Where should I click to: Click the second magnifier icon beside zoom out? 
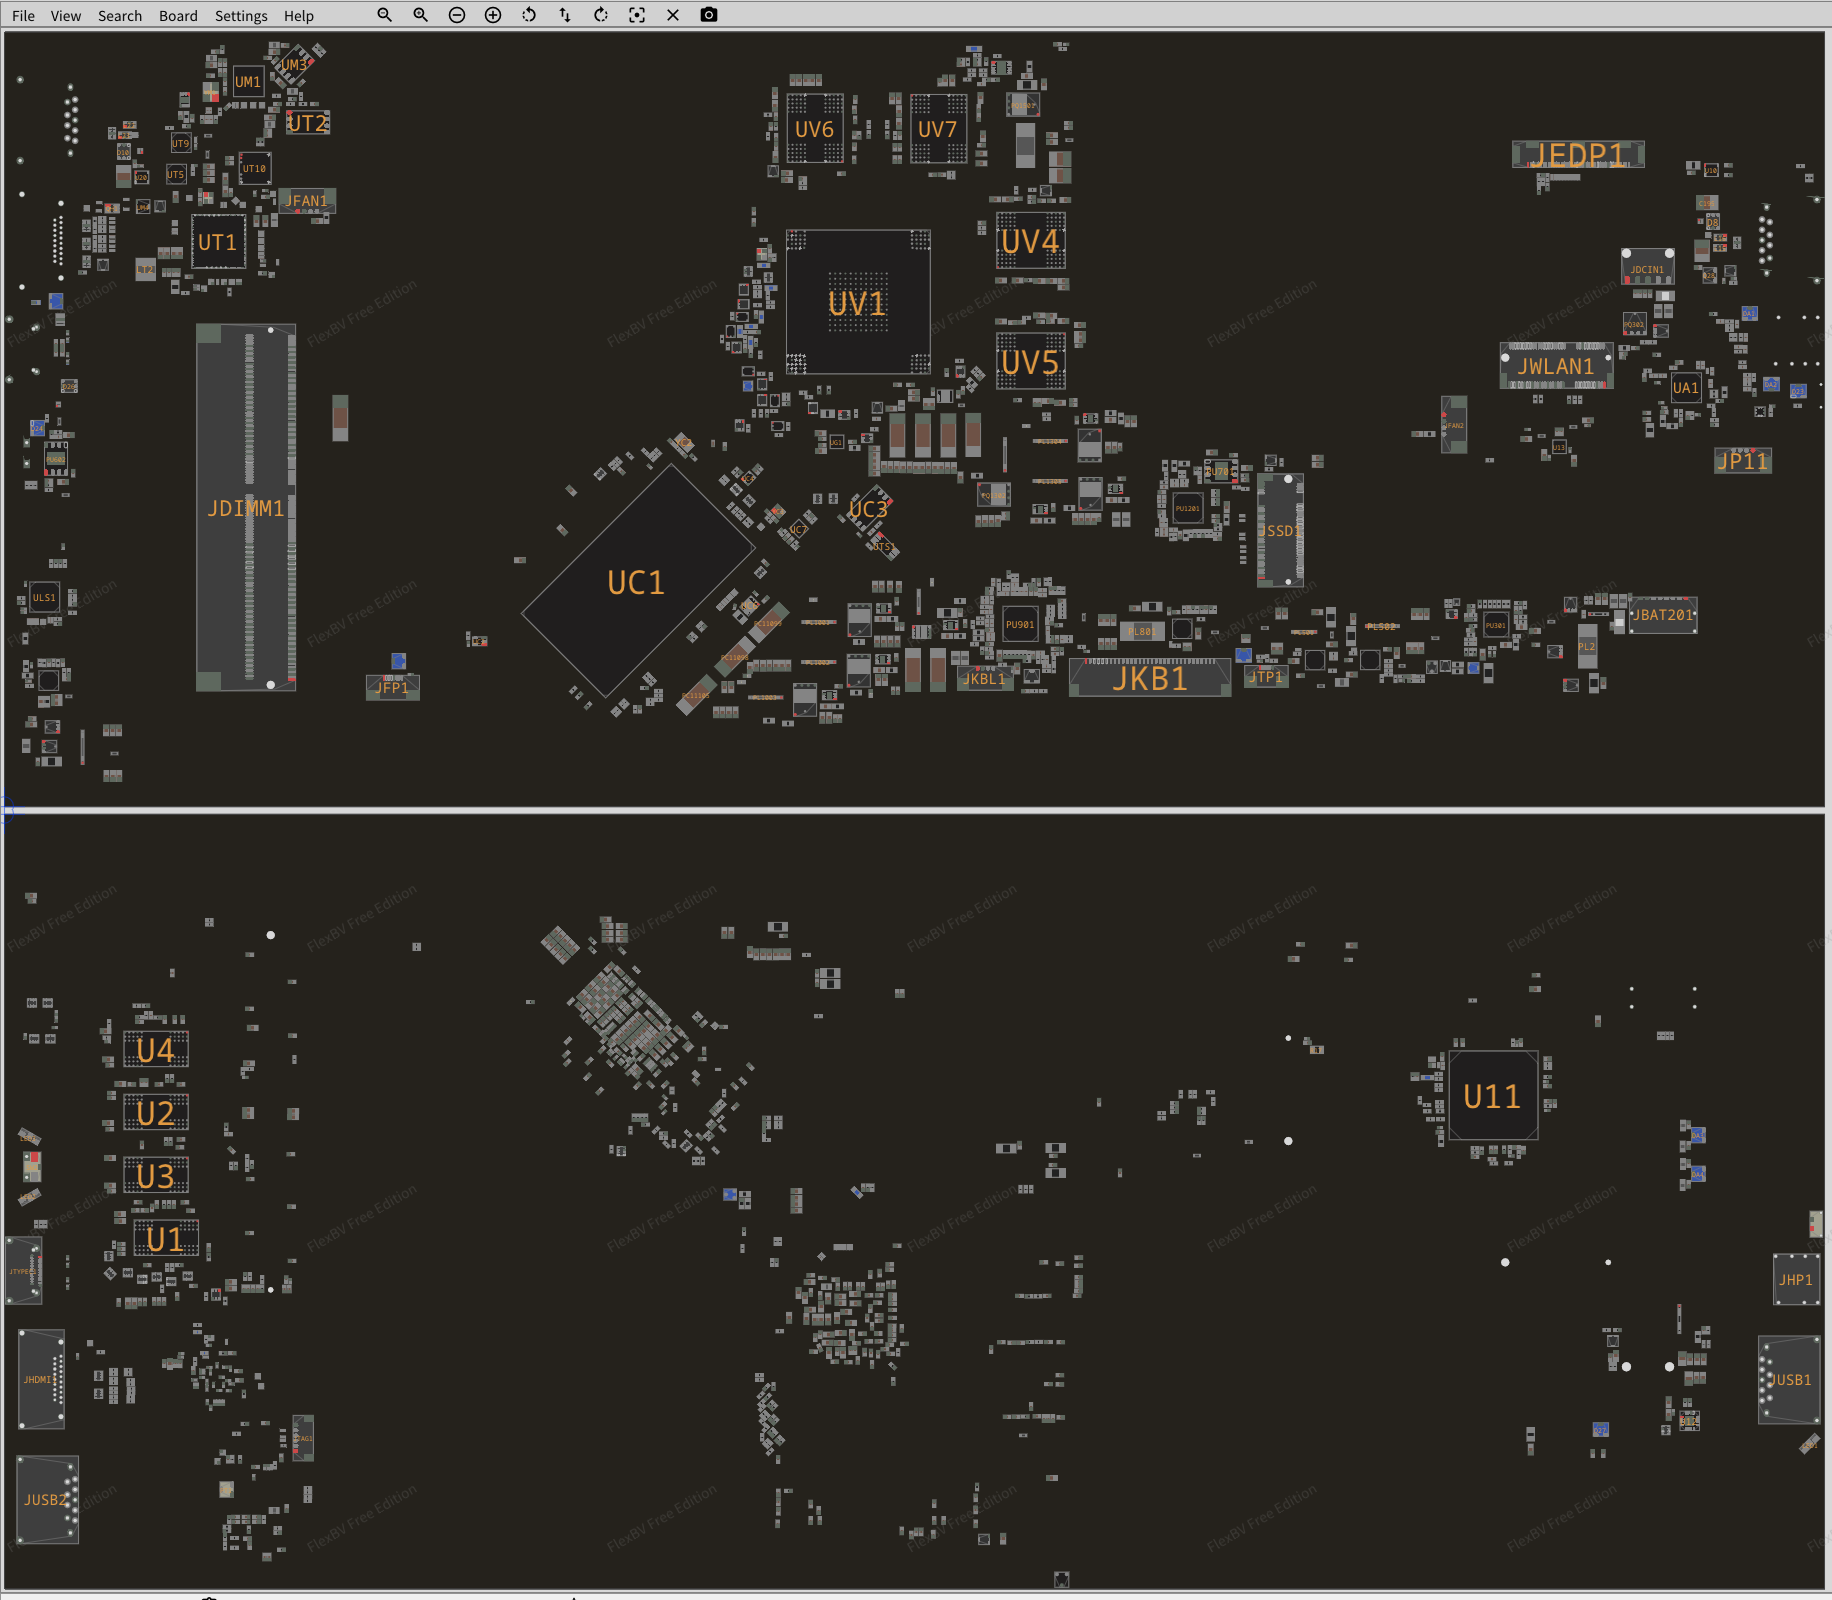pos(421,15)
